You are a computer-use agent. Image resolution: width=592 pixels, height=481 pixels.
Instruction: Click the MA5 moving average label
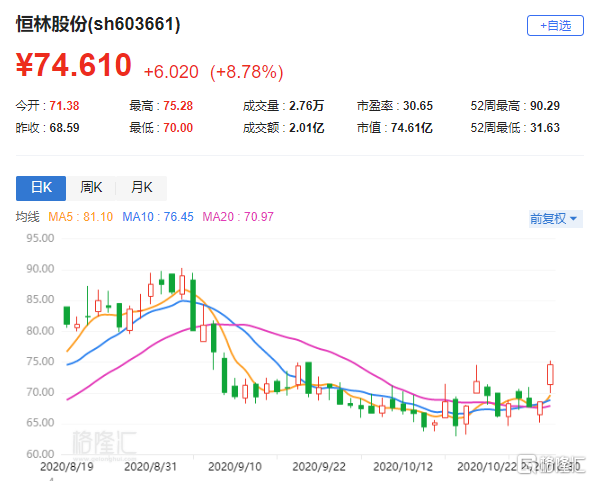tap(80, 217)
